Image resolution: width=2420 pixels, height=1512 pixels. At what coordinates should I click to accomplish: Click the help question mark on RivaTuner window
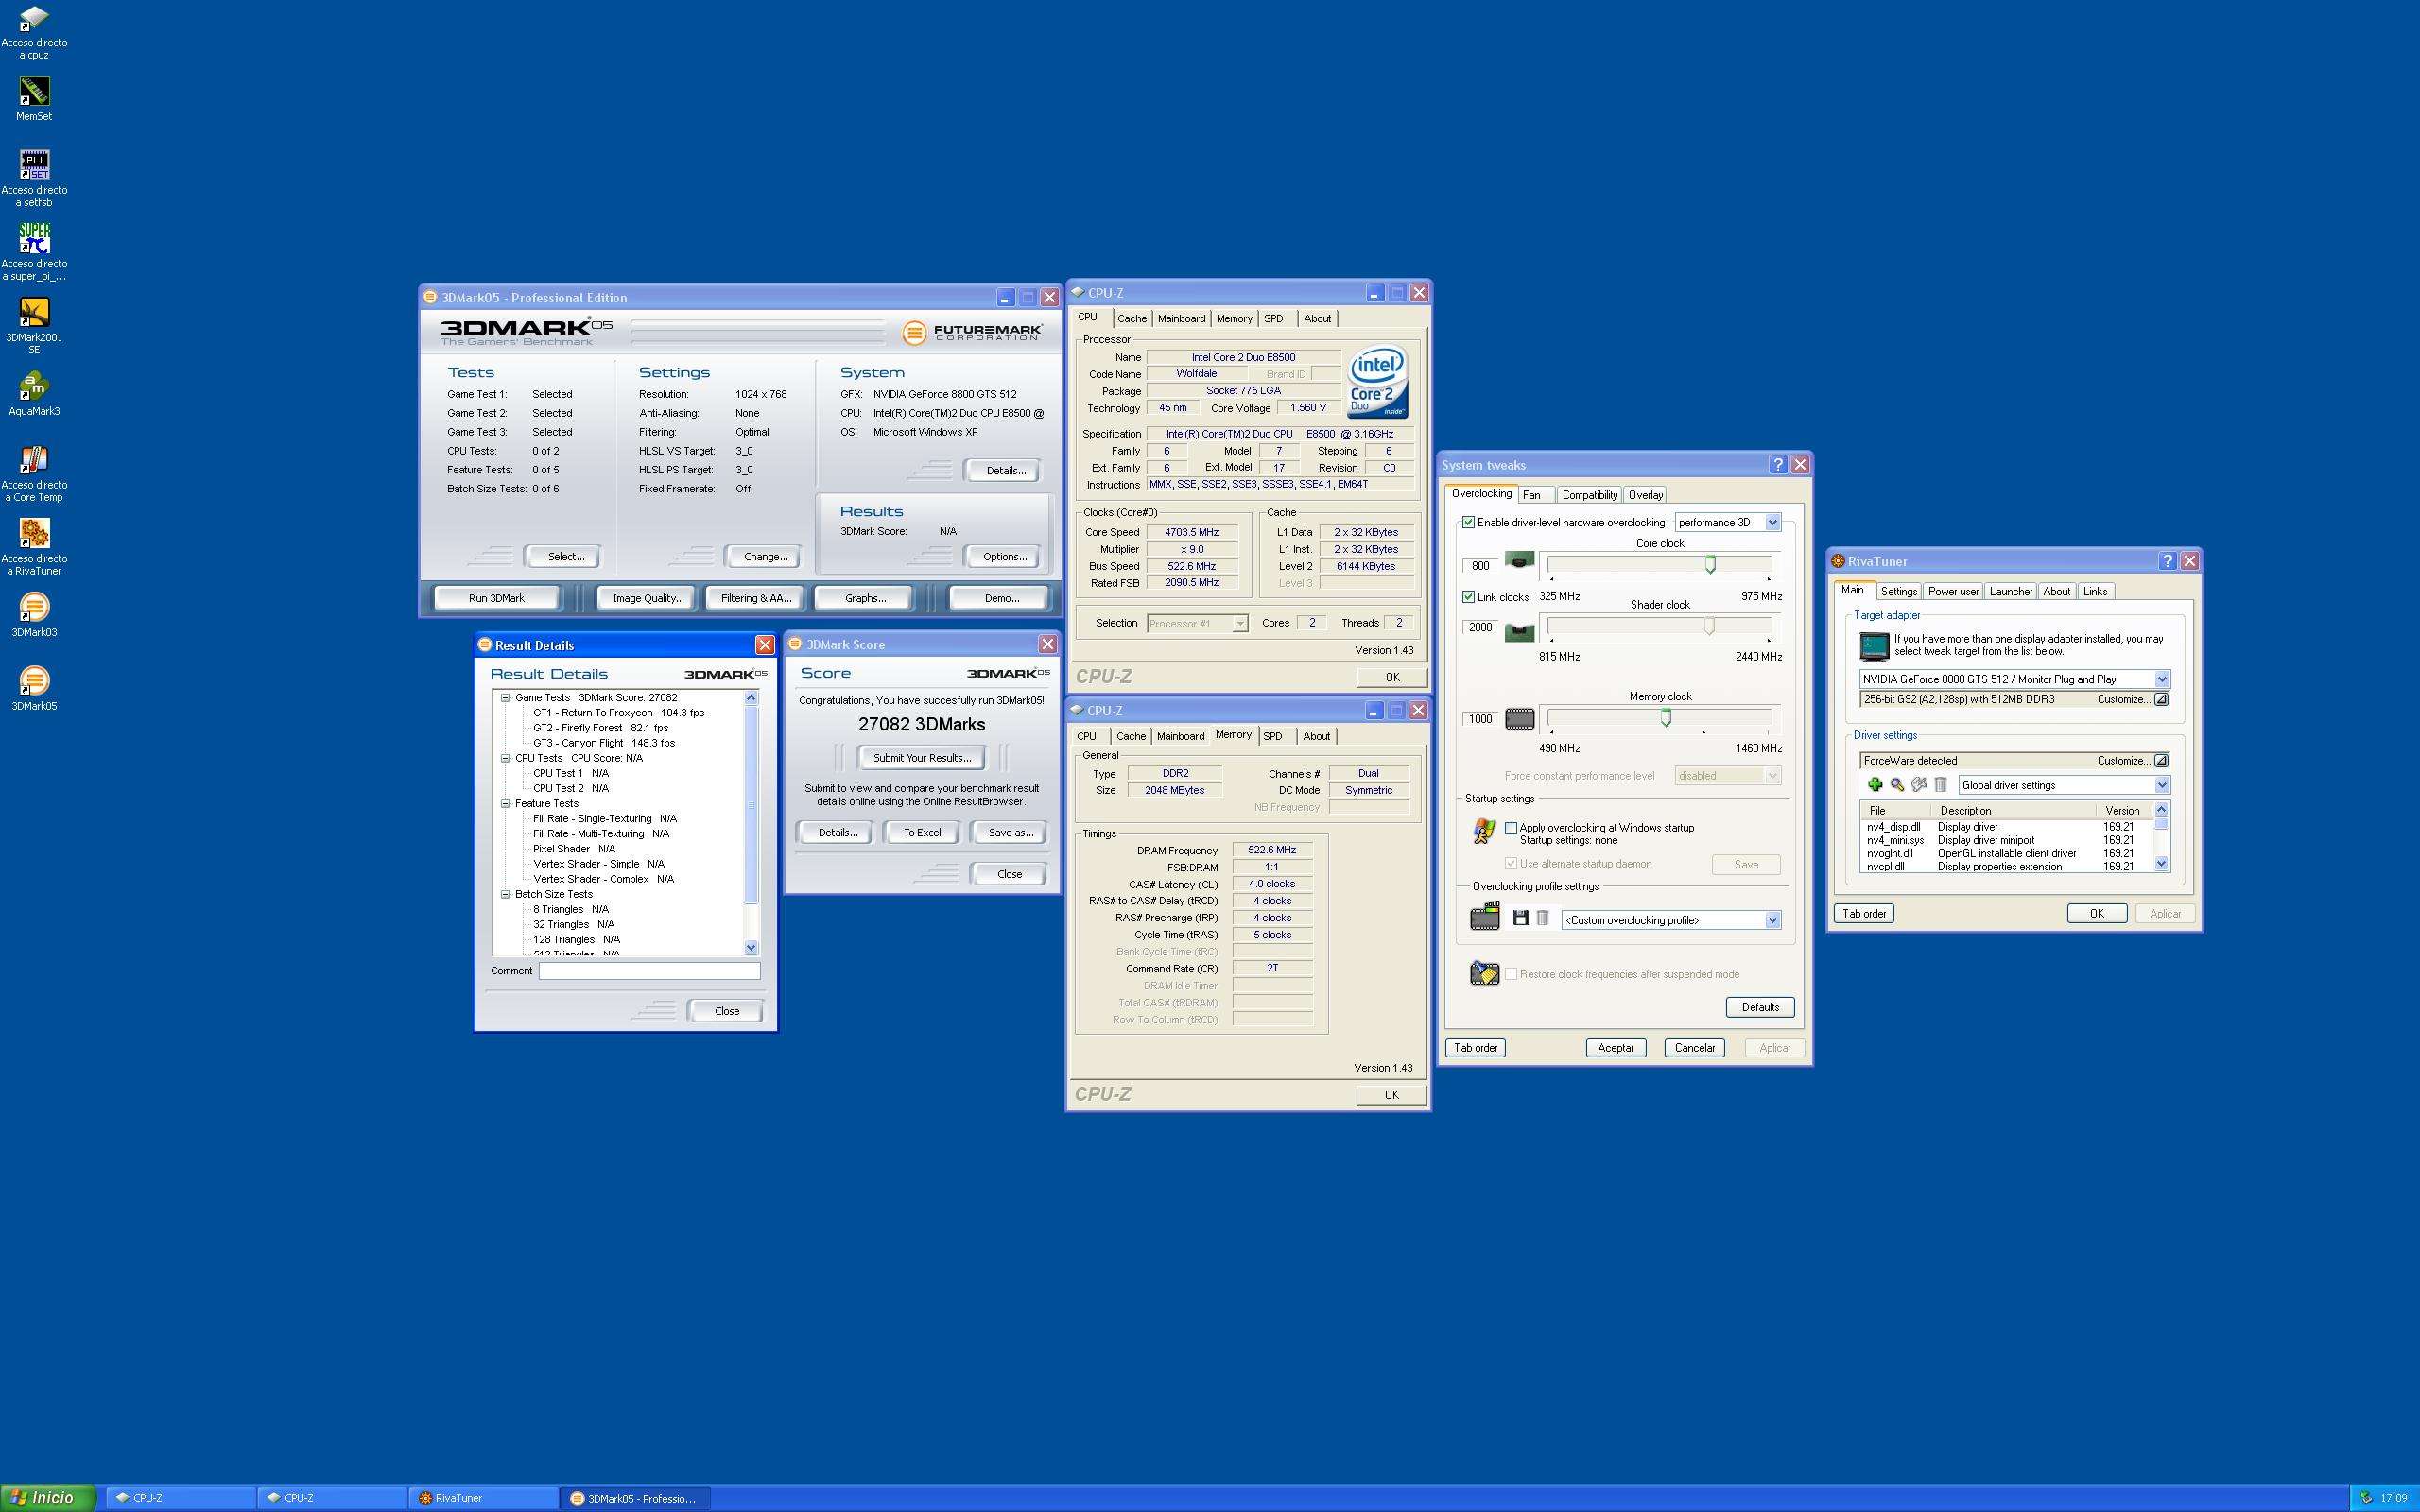[x=2167, y=561]
